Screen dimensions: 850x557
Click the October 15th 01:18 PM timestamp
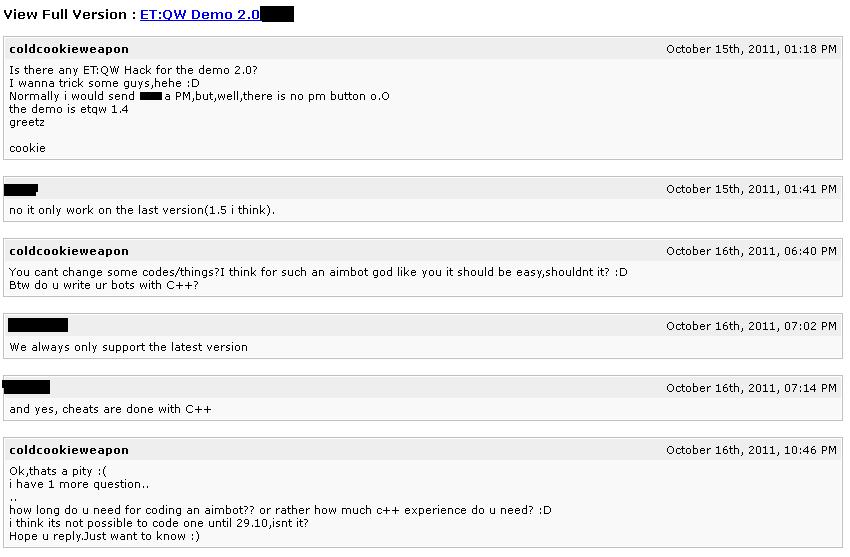click(751, 49)
